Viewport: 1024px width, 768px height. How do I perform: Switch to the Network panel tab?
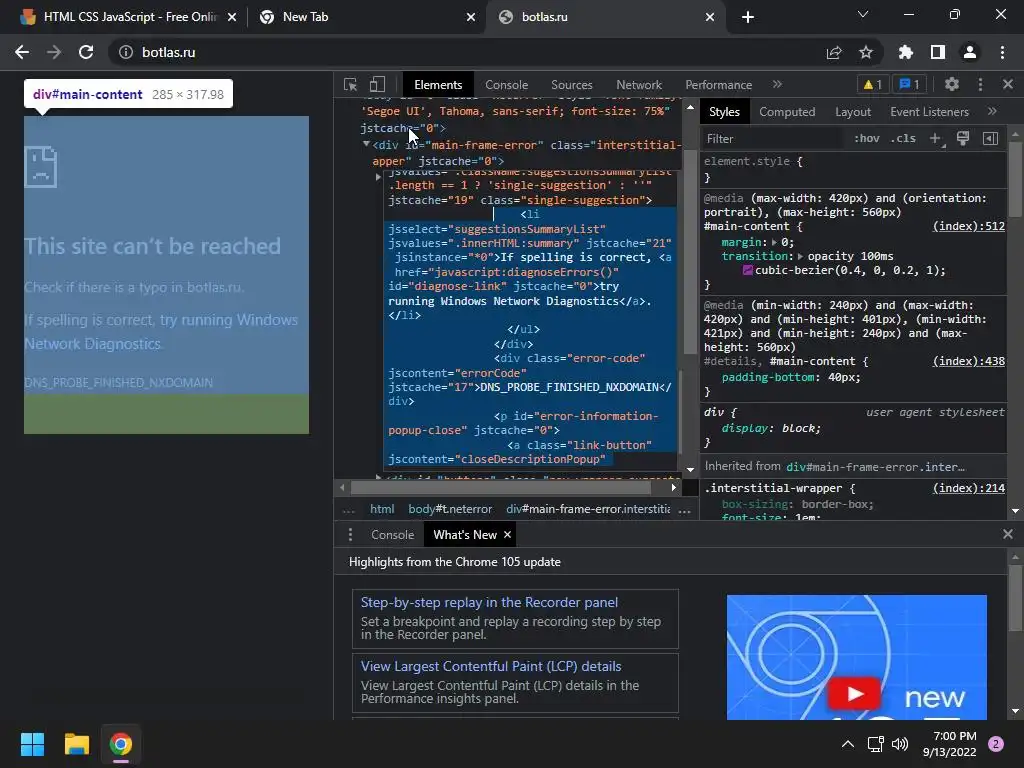pos(639,85)
